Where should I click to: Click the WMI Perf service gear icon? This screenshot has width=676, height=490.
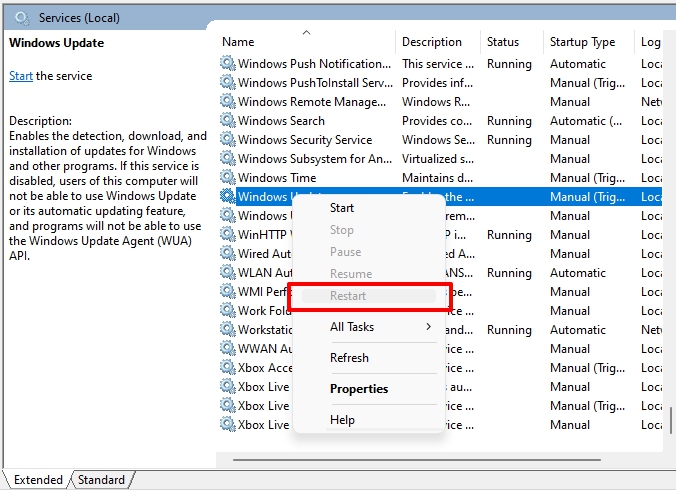point(228,291)
